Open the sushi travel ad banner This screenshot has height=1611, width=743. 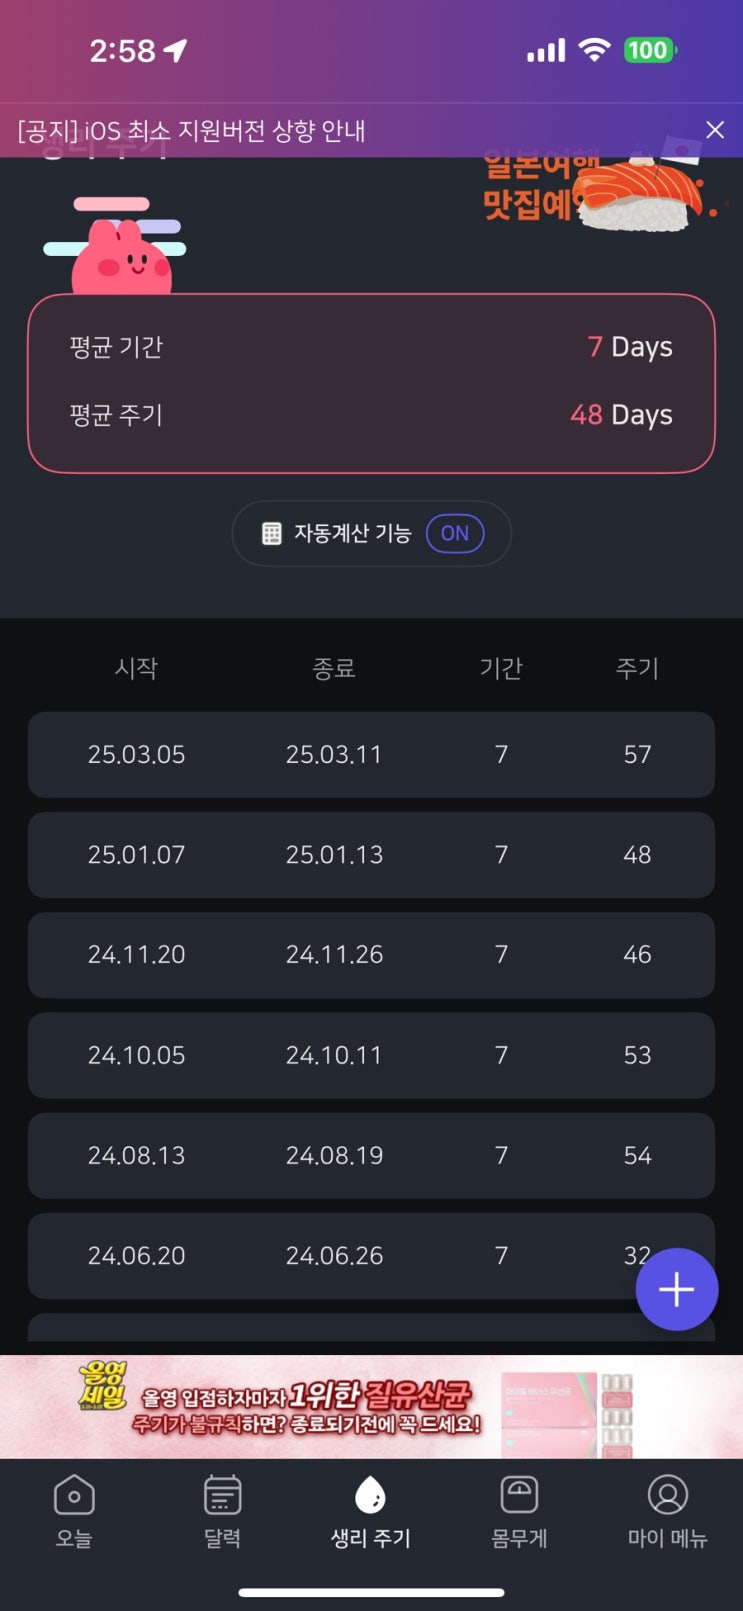pyautogui.click(x=599, y=192)
